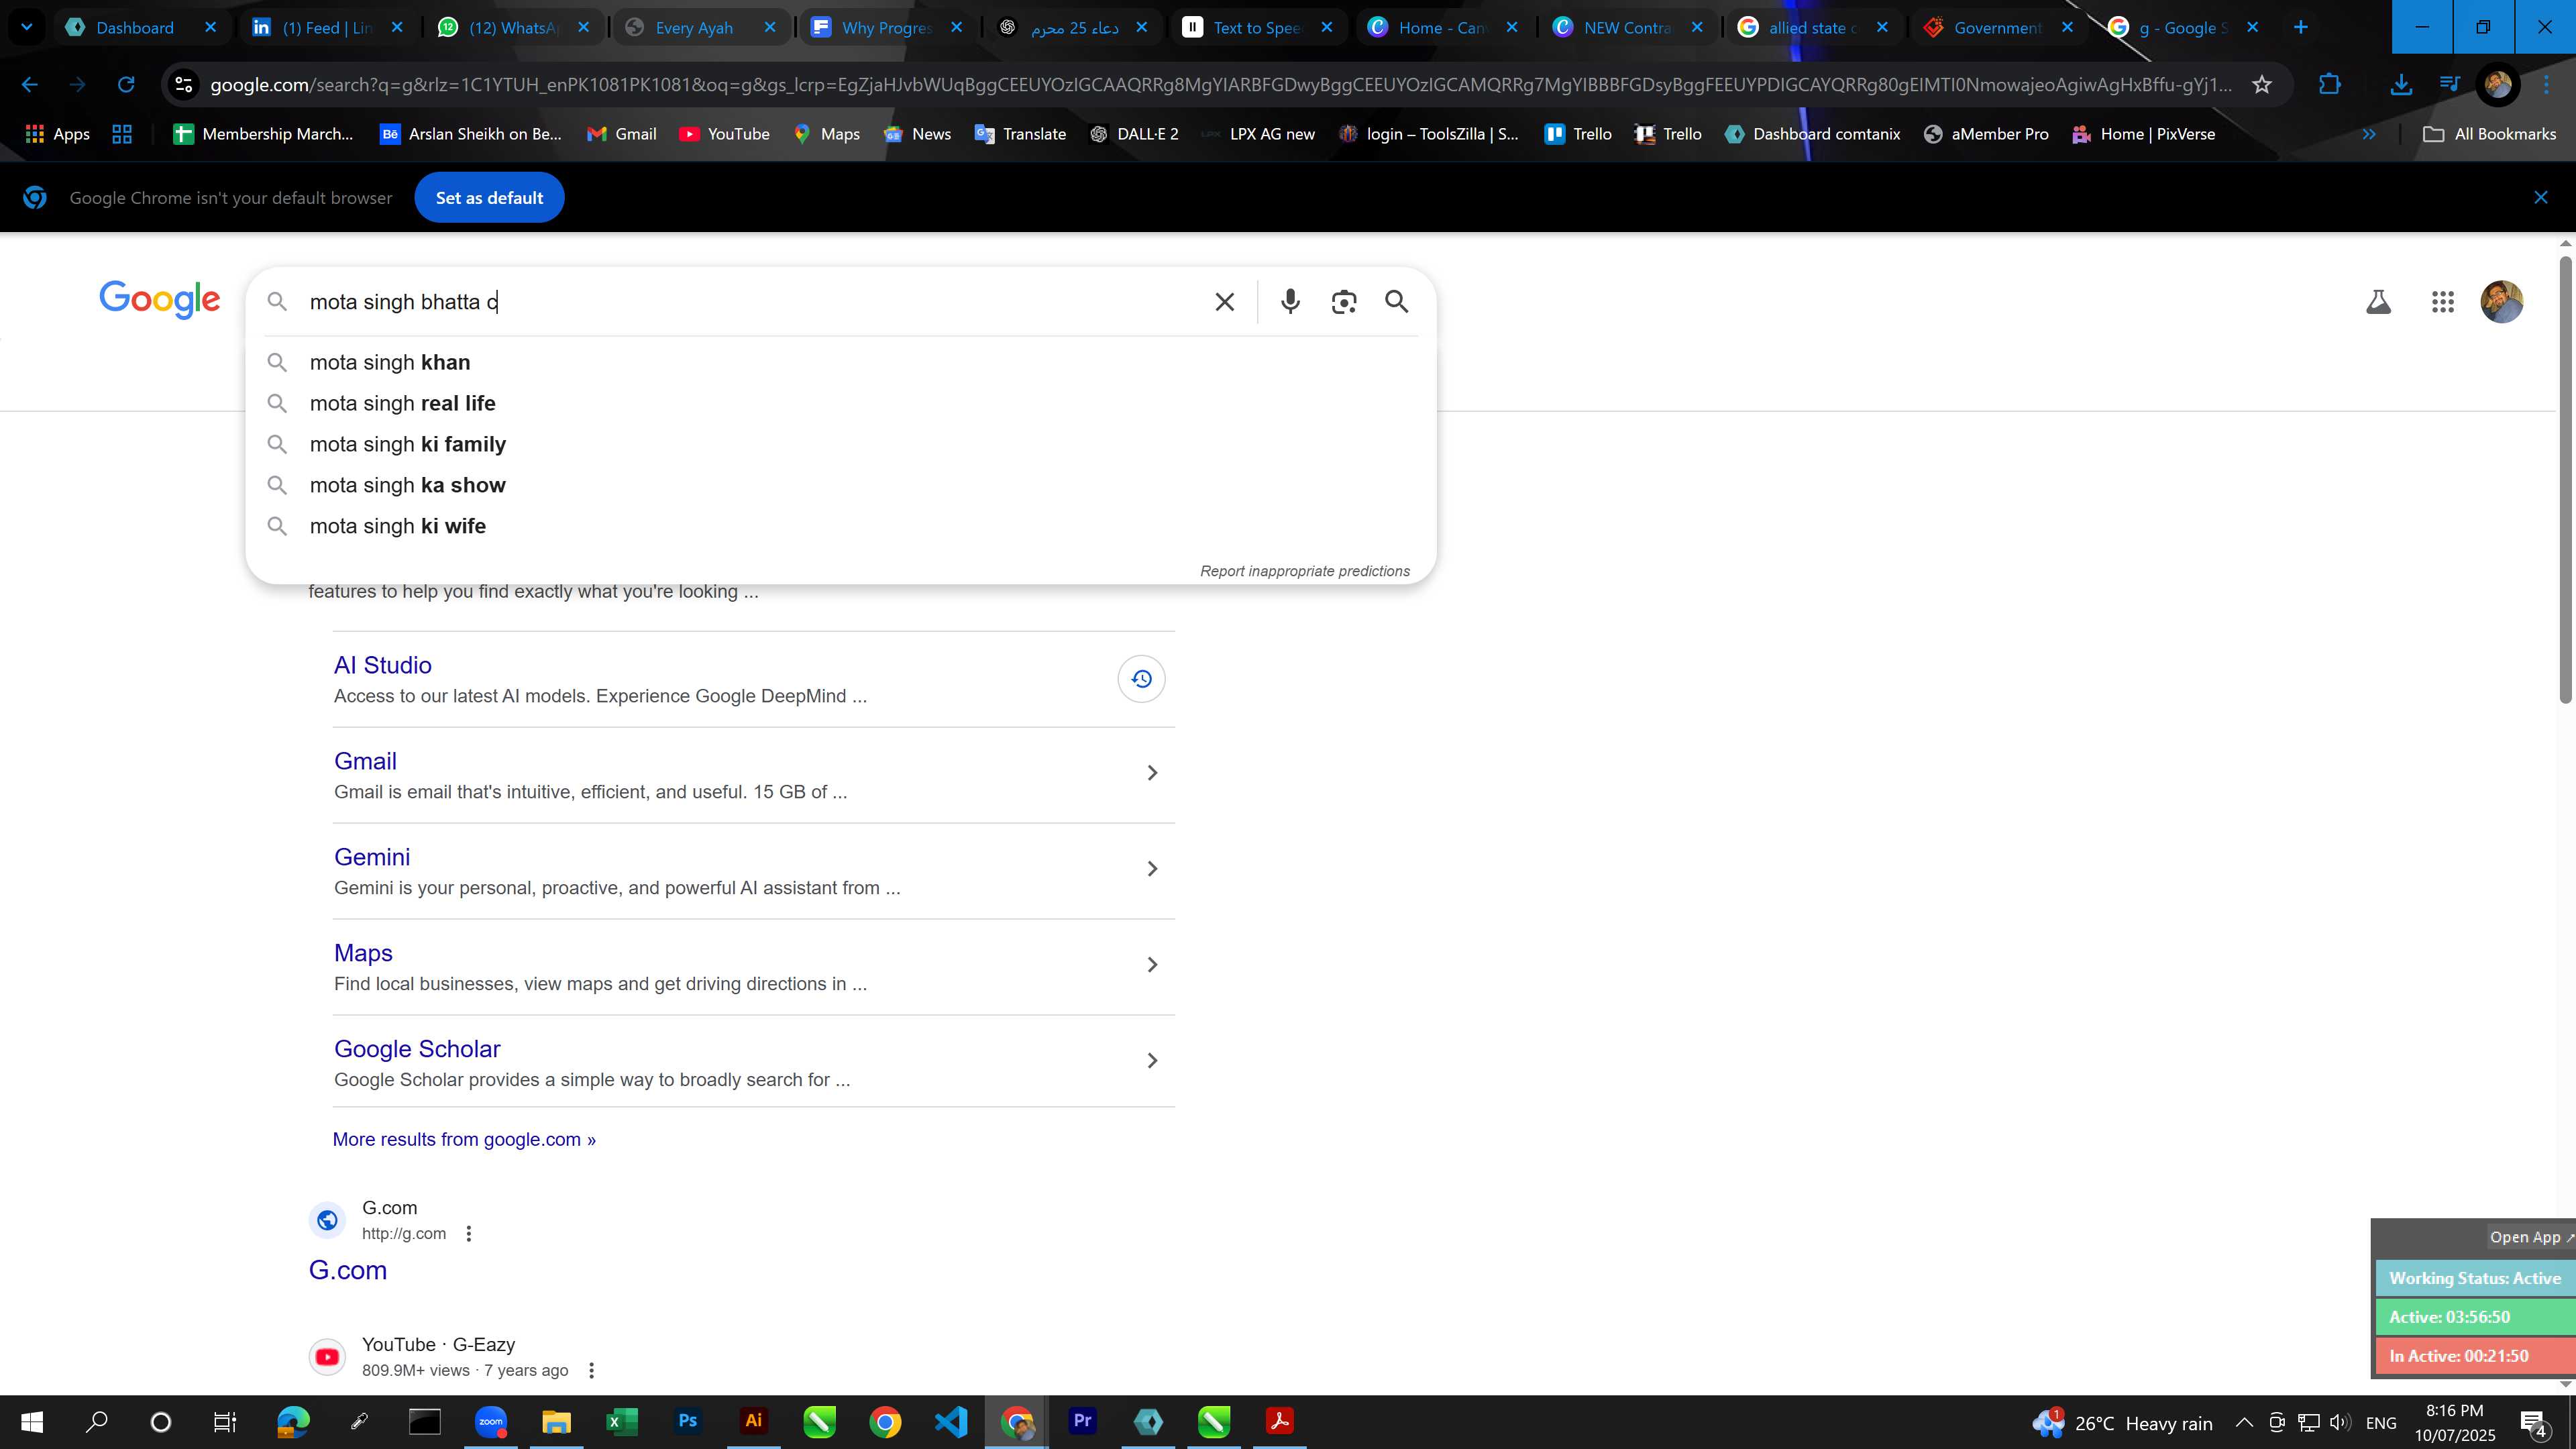Open the YouTube bookmark
Screen dimensions: 2576x1449
point(724,134)
